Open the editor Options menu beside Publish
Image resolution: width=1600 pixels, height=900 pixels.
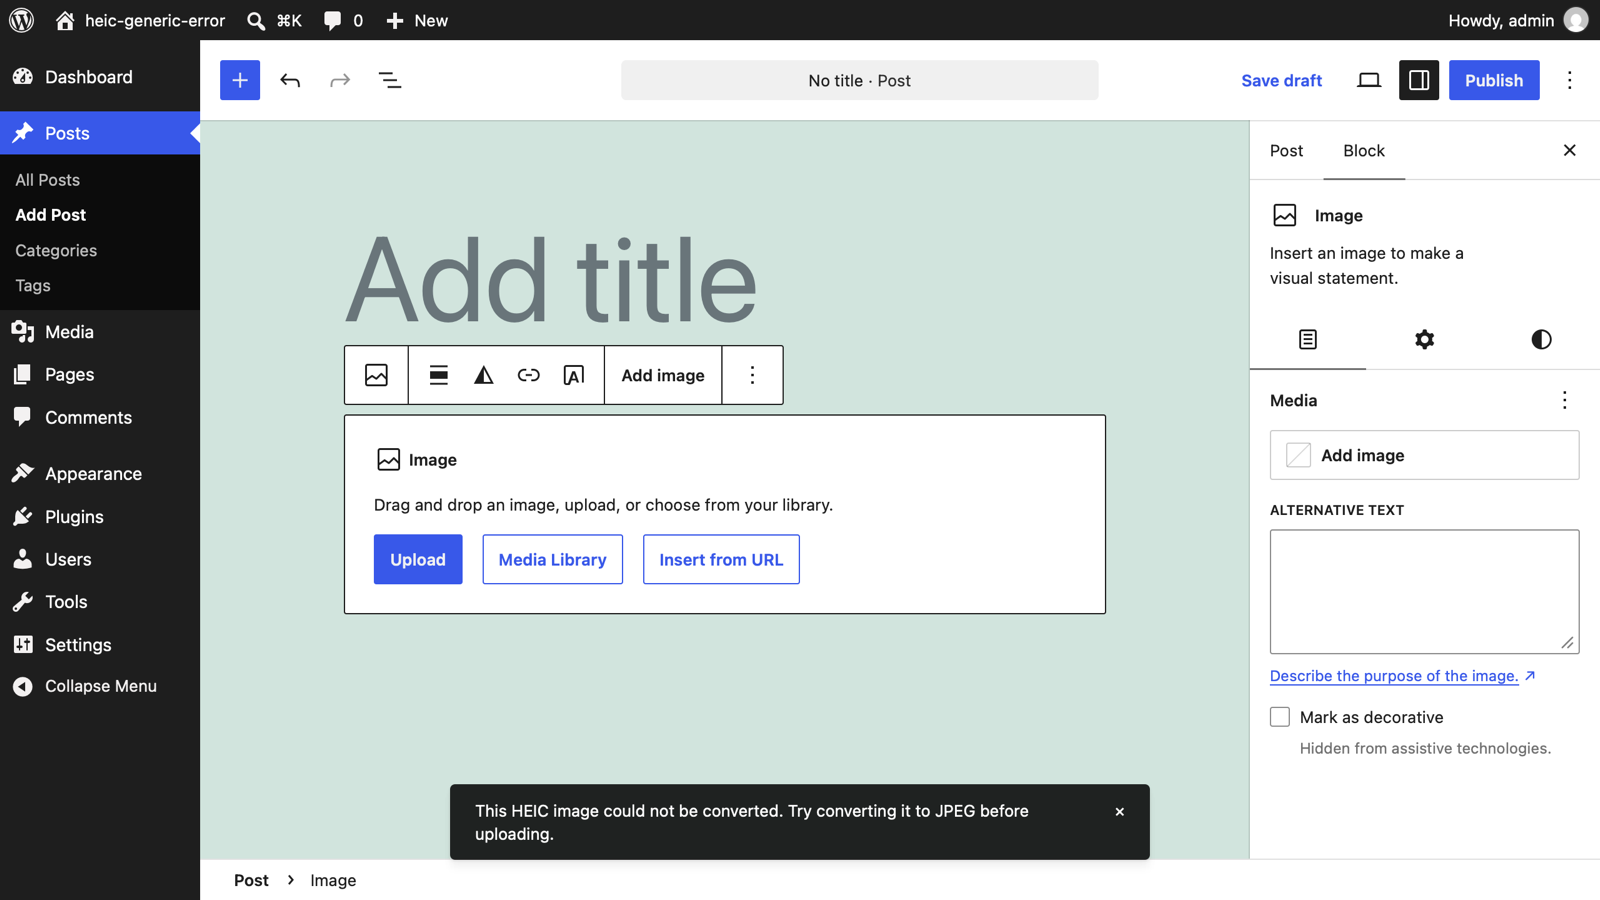coord(1570,80)
